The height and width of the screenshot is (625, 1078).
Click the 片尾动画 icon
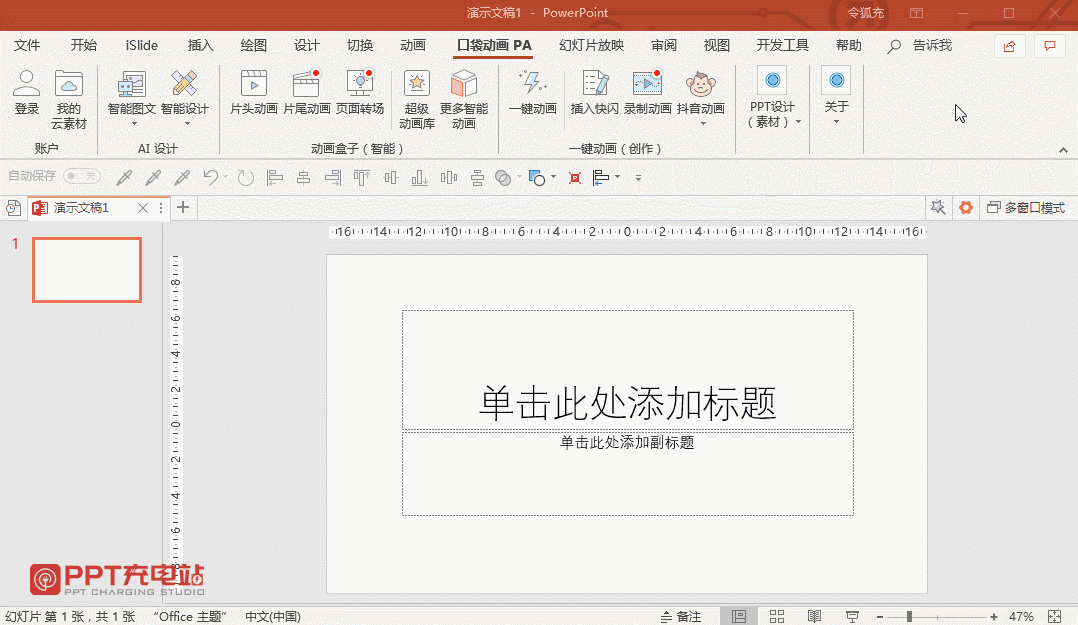coord(306,83)
